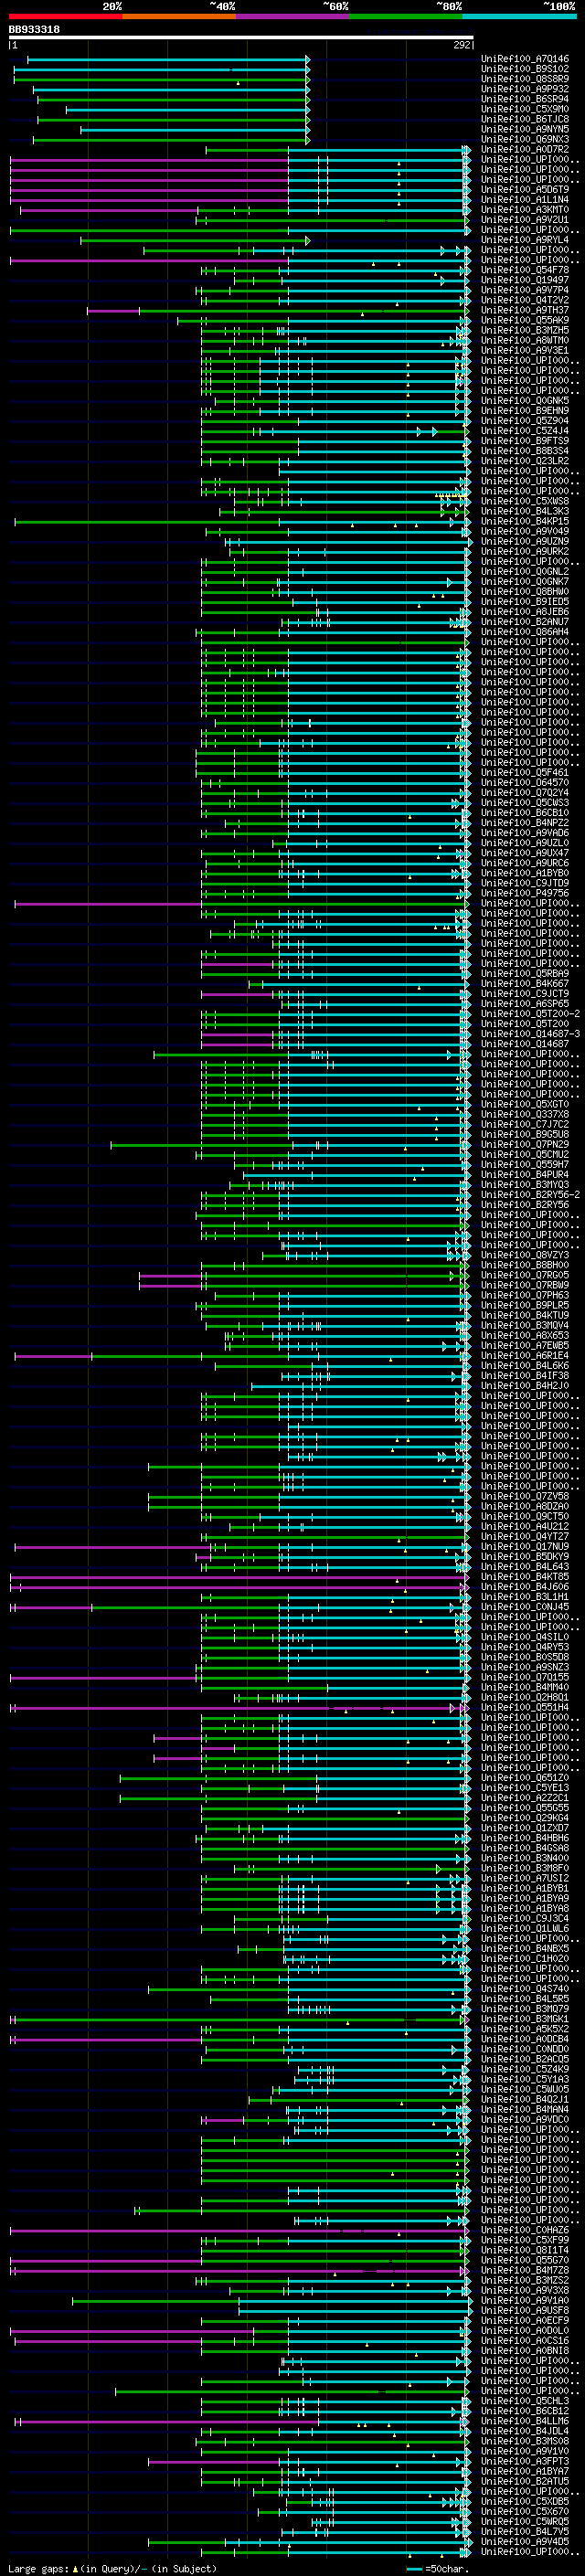Click the cyan ~100% identity legend segment

coord(519,16)
